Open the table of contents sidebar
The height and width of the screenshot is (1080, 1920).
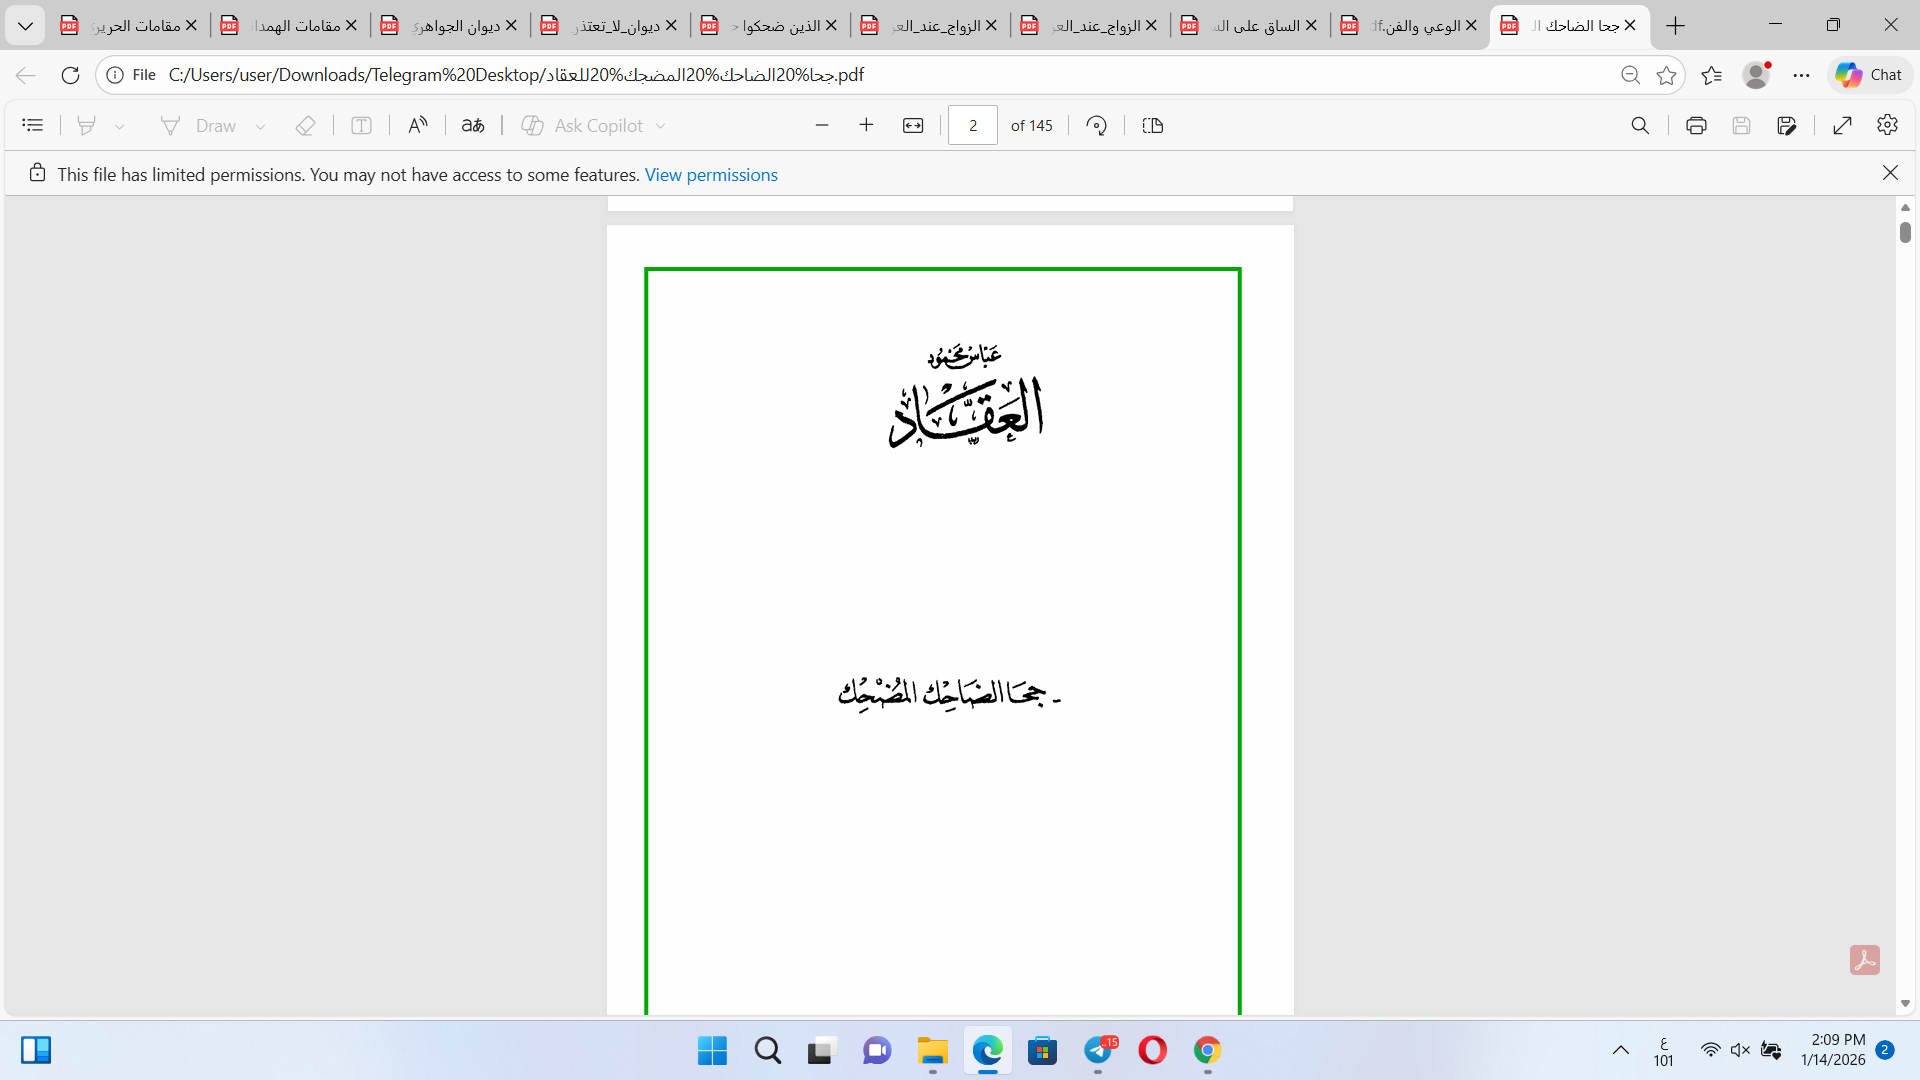(33, 125)
